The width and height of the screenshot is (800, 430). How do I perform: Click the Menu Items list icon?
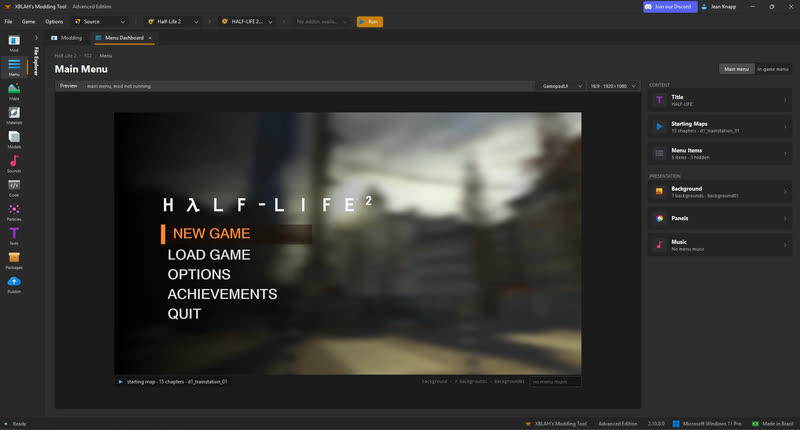659,153
